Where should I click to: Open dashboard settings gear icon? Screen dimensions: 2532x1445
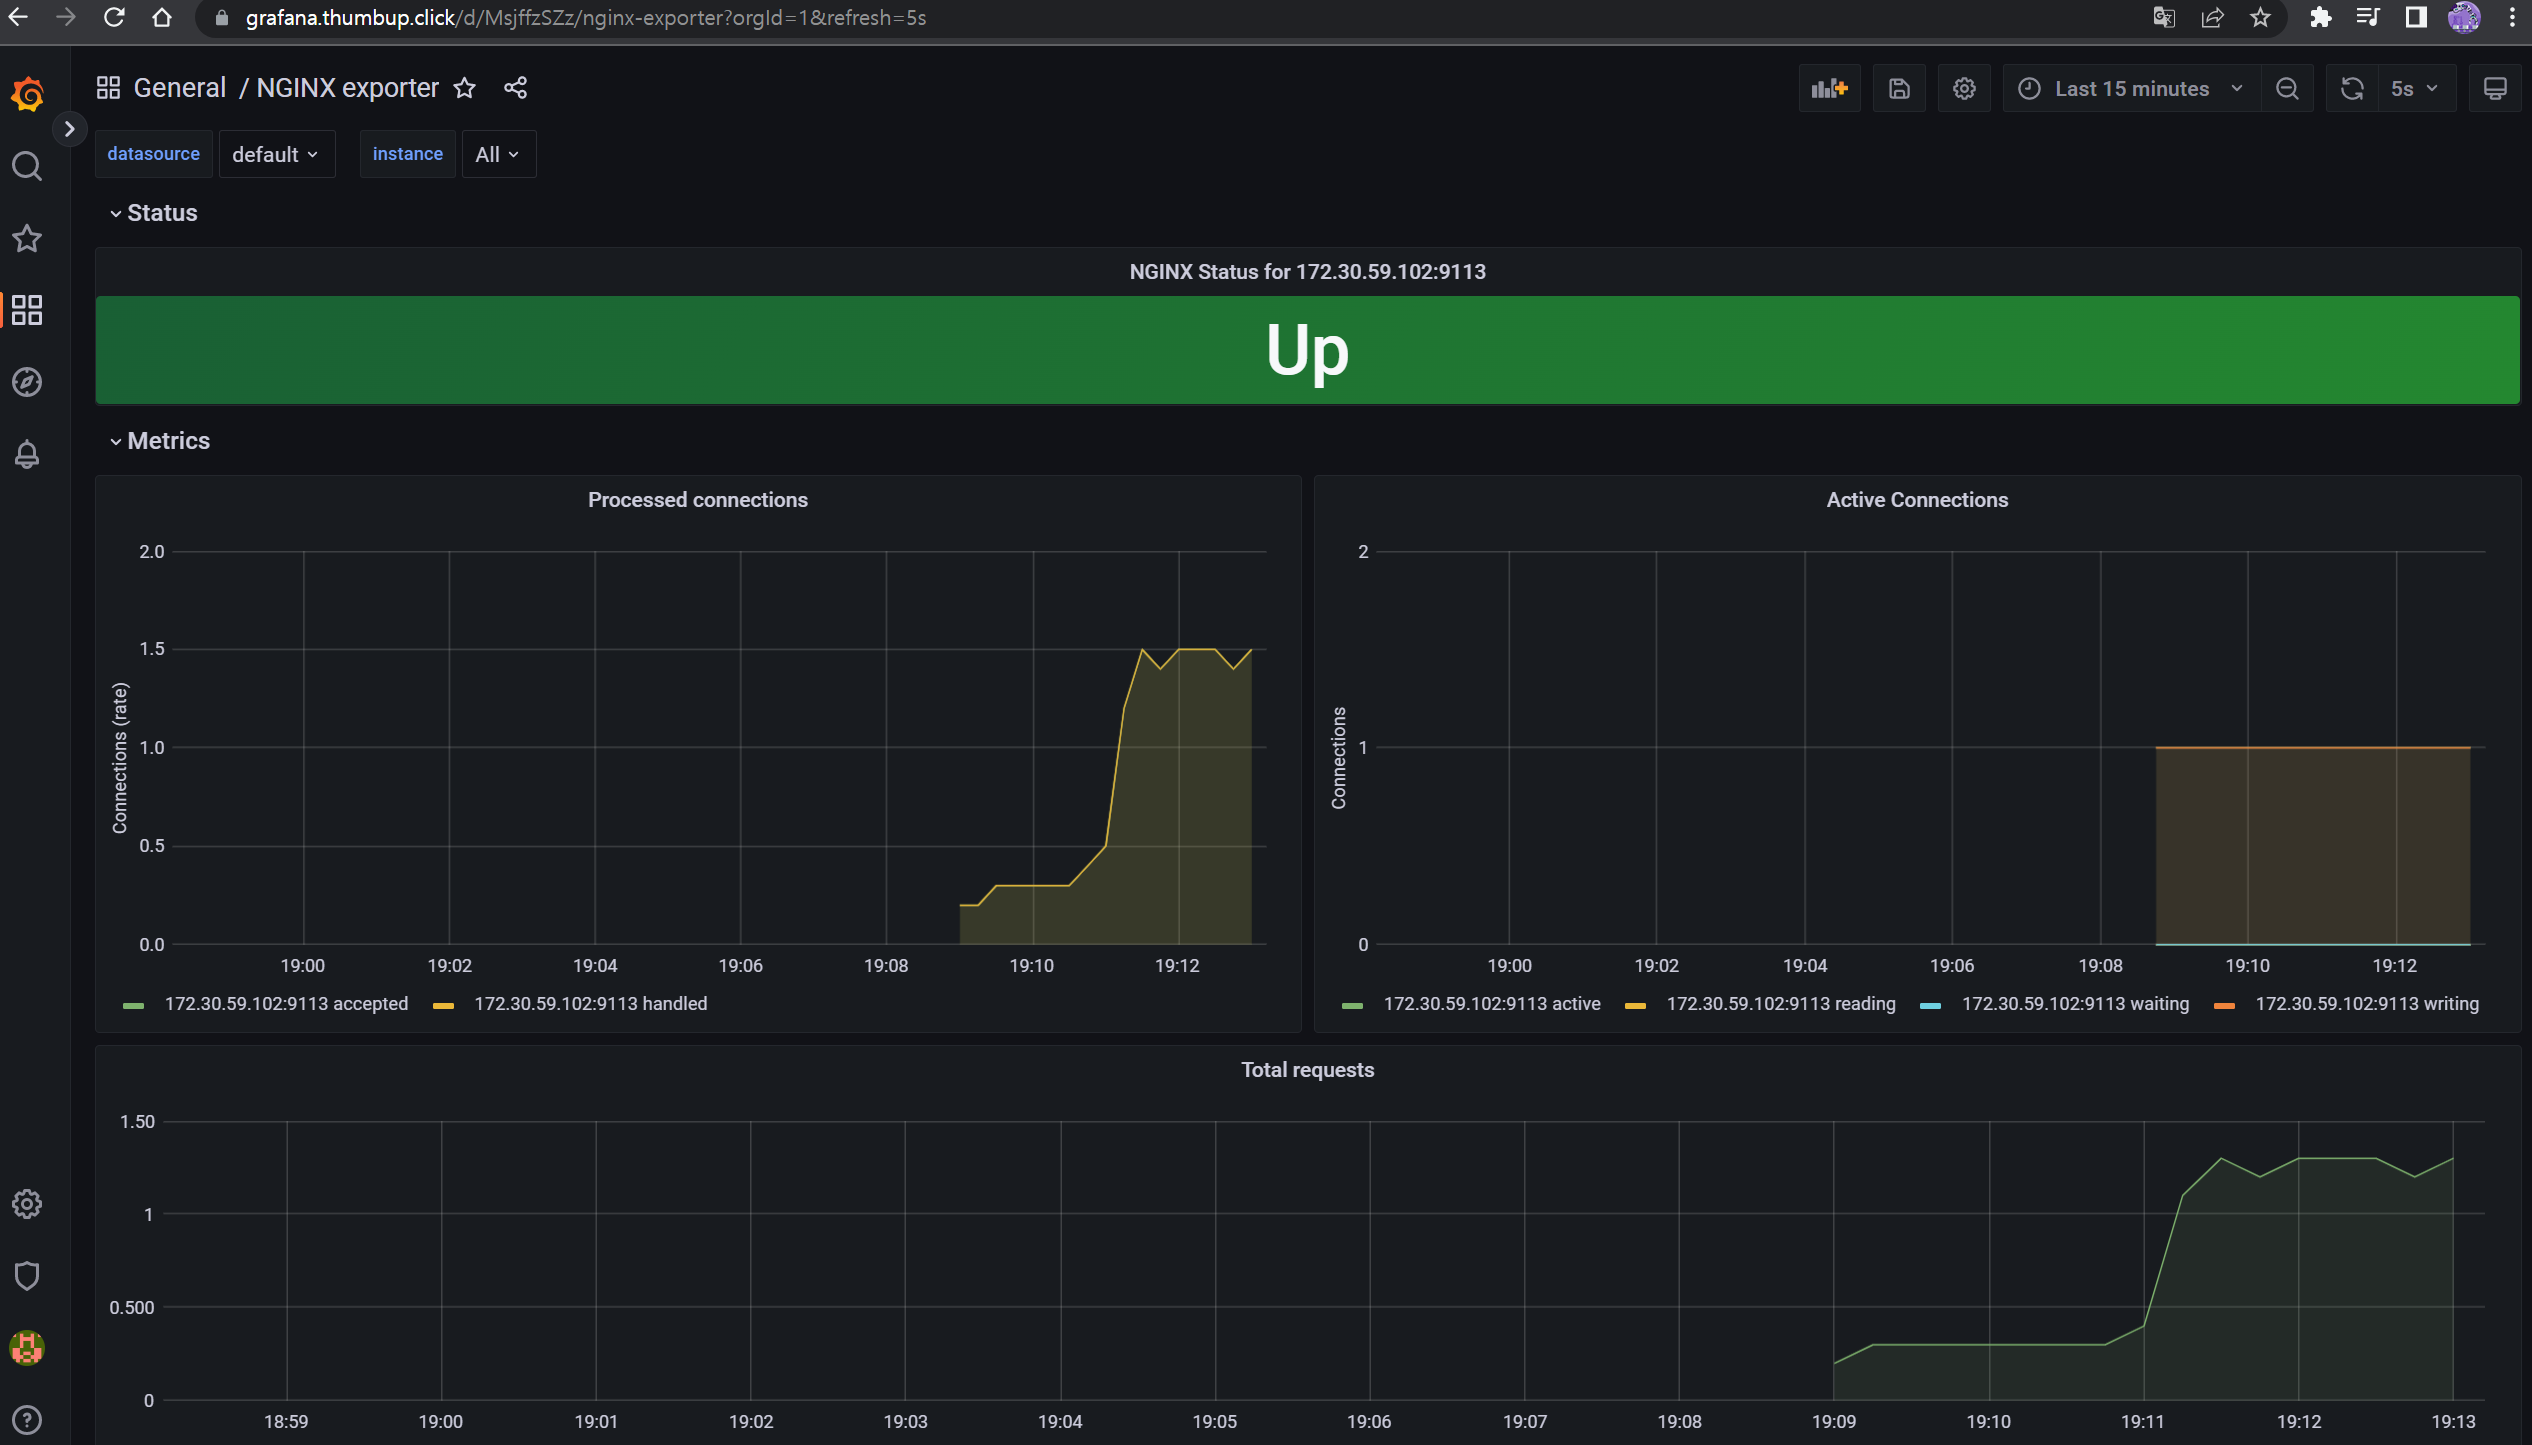click(x=1964, y=89)
